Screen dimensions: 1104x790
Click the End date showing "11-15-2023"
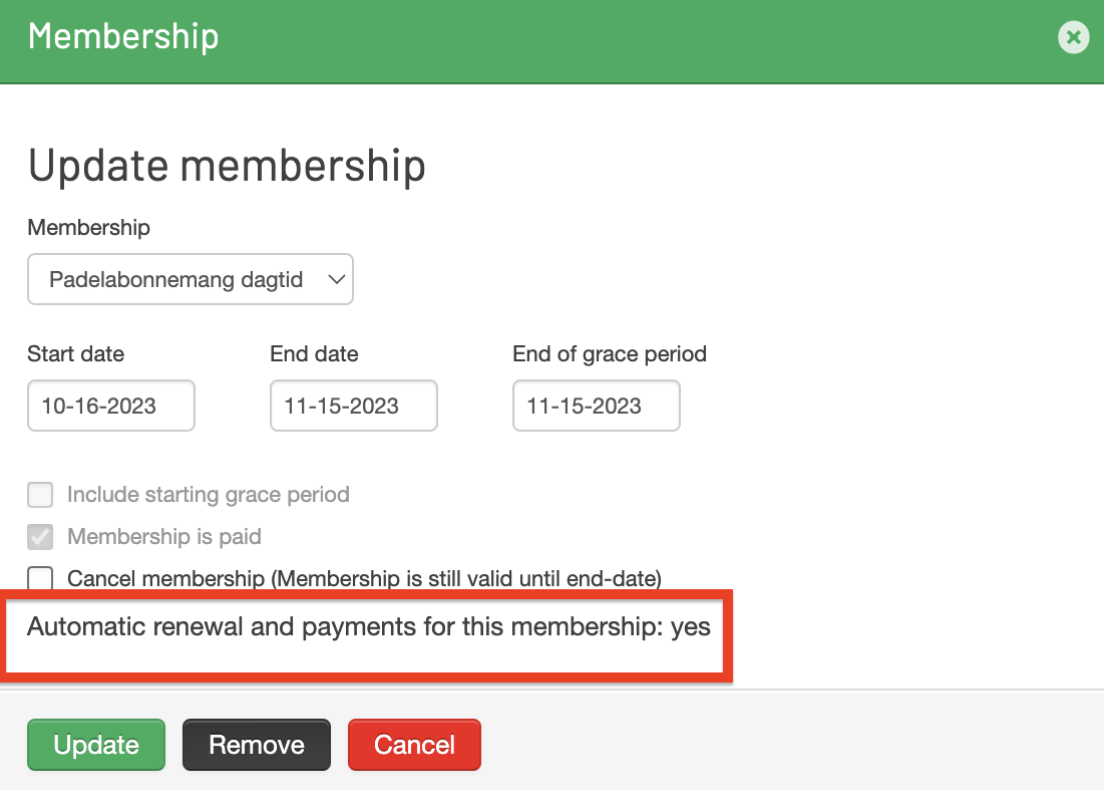click(353, 405)
